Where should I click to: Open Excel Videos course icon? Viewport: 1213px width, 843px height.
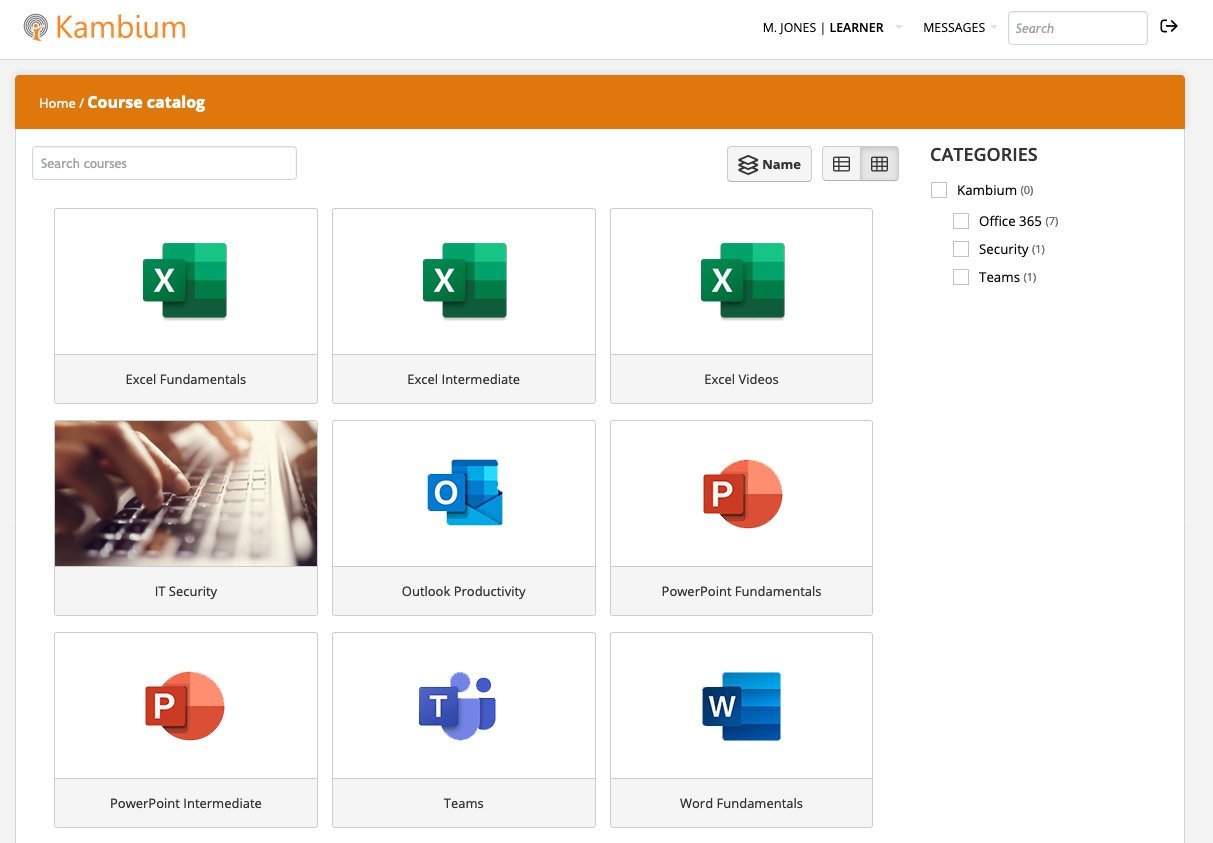coord(741,281)
